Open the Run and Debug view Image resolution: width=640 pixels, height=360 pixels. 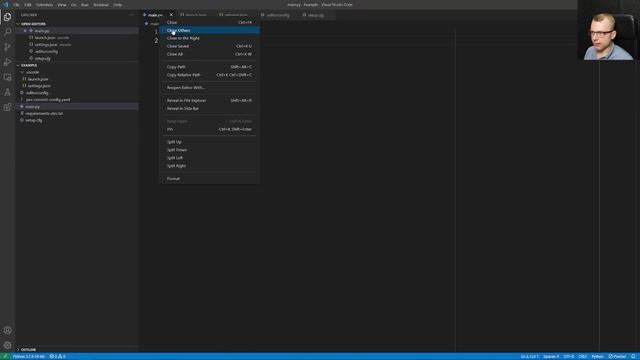coord(7,62)
